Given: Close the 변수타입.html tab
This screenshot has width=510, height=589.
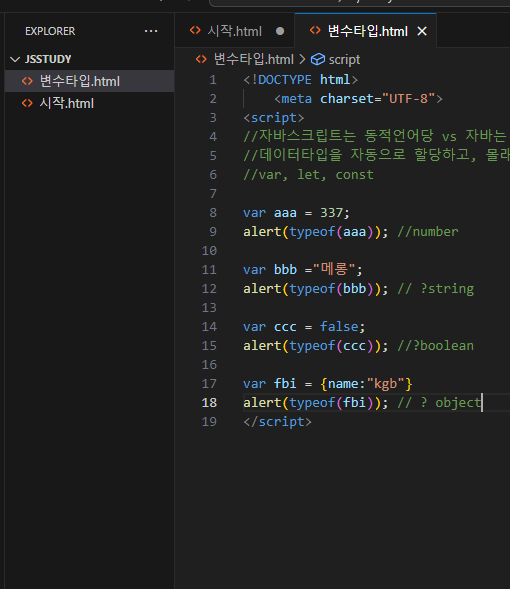Looking at the screenshot, I should 422,31.
